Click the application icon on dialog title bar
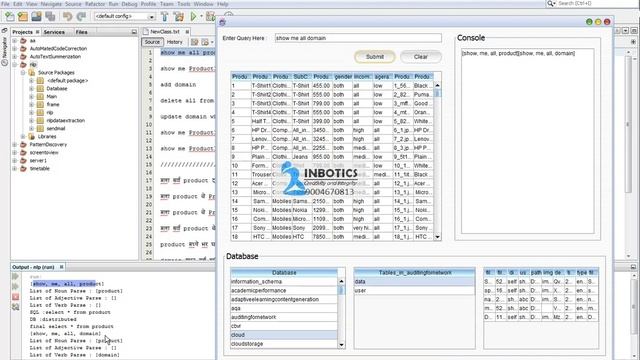The image size is (640, 360). pyautogui.click(x=222, y=22)
